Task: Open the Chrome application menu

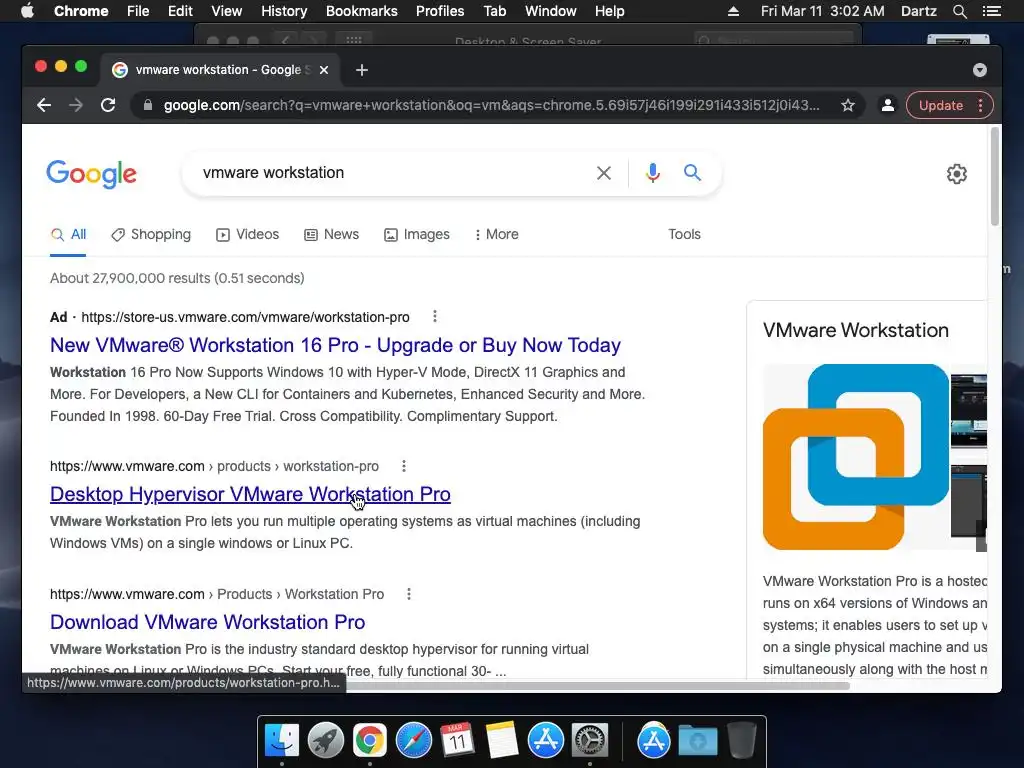Action: [81, 11]
